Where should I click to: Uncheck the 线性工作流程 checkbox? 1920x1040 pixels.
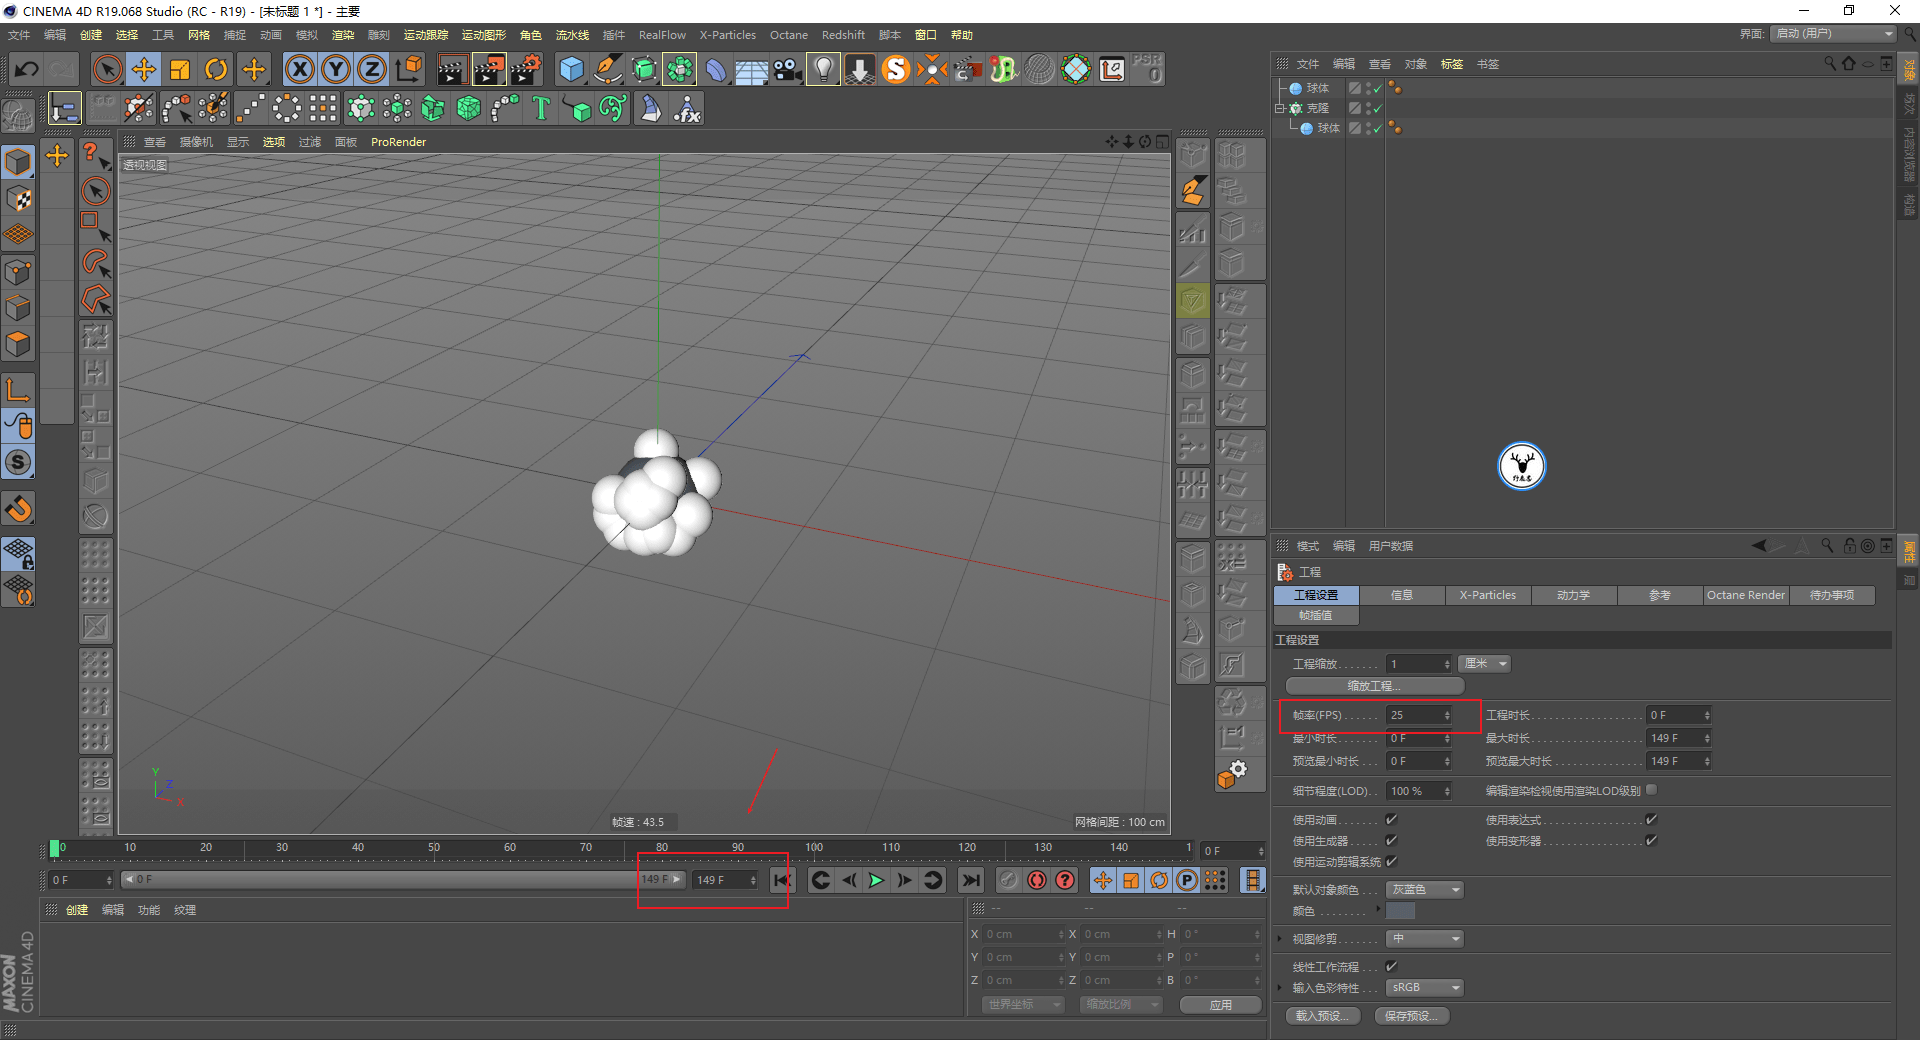pyautogui.click(x=1391, y=966)
